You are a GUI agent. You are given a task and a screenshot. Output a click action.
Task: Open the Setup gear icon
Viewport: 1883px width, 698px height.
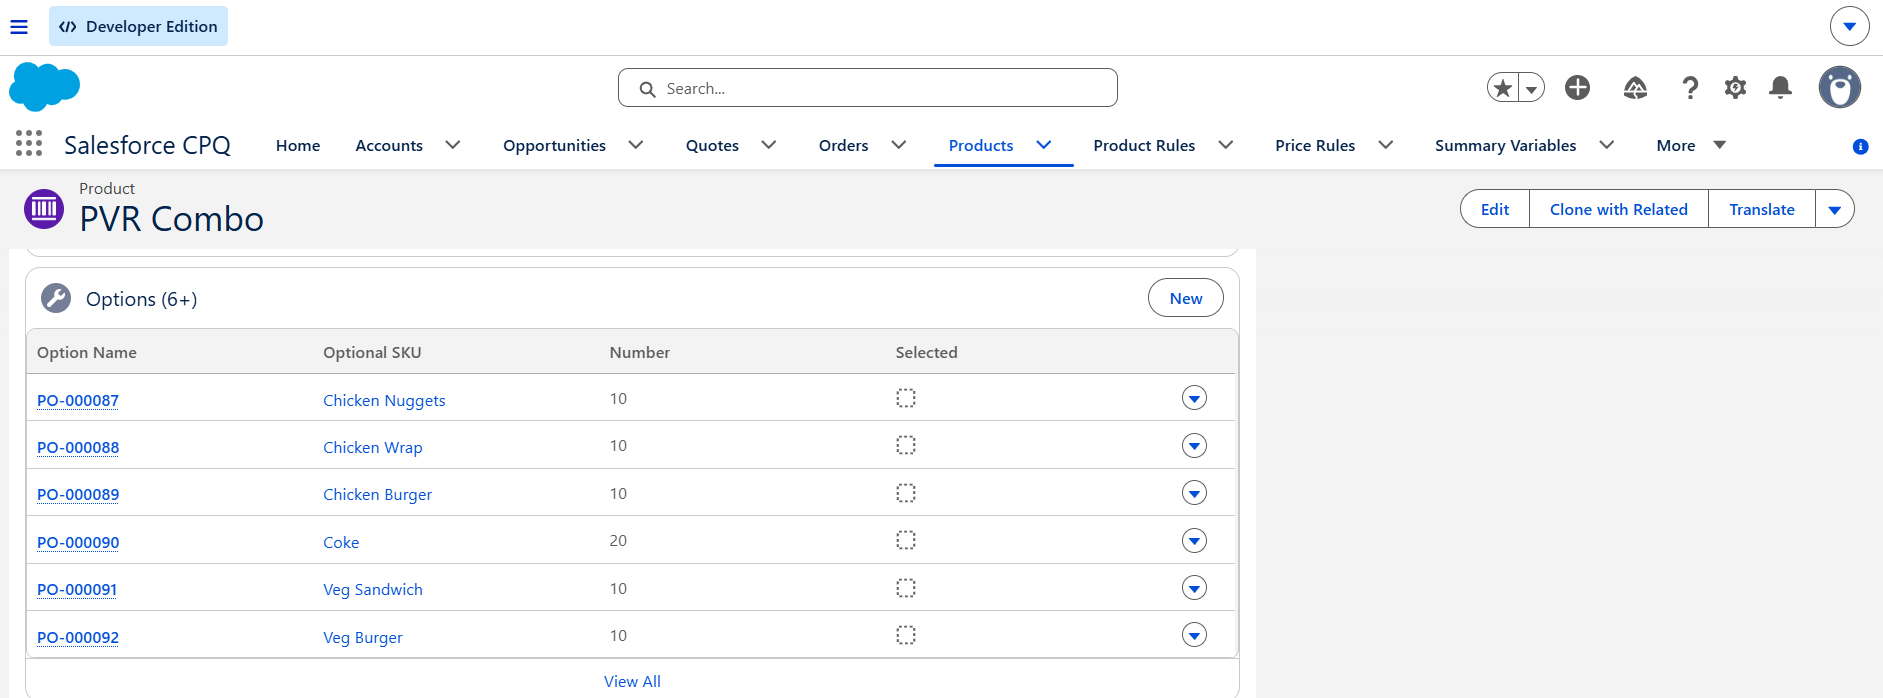pyautogui.click(x=1735, y=88)
